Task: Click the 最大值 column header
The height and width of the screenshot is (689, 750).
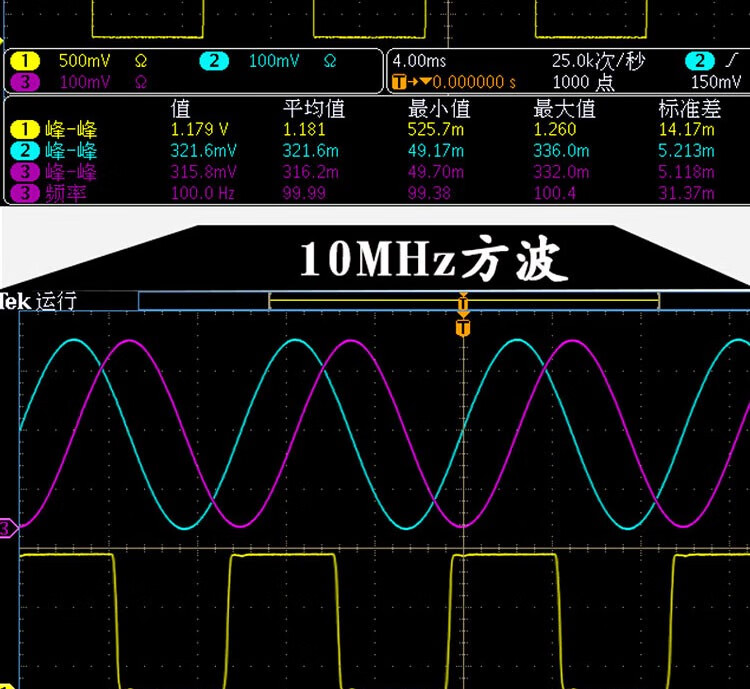Action: tap(564, 109)
